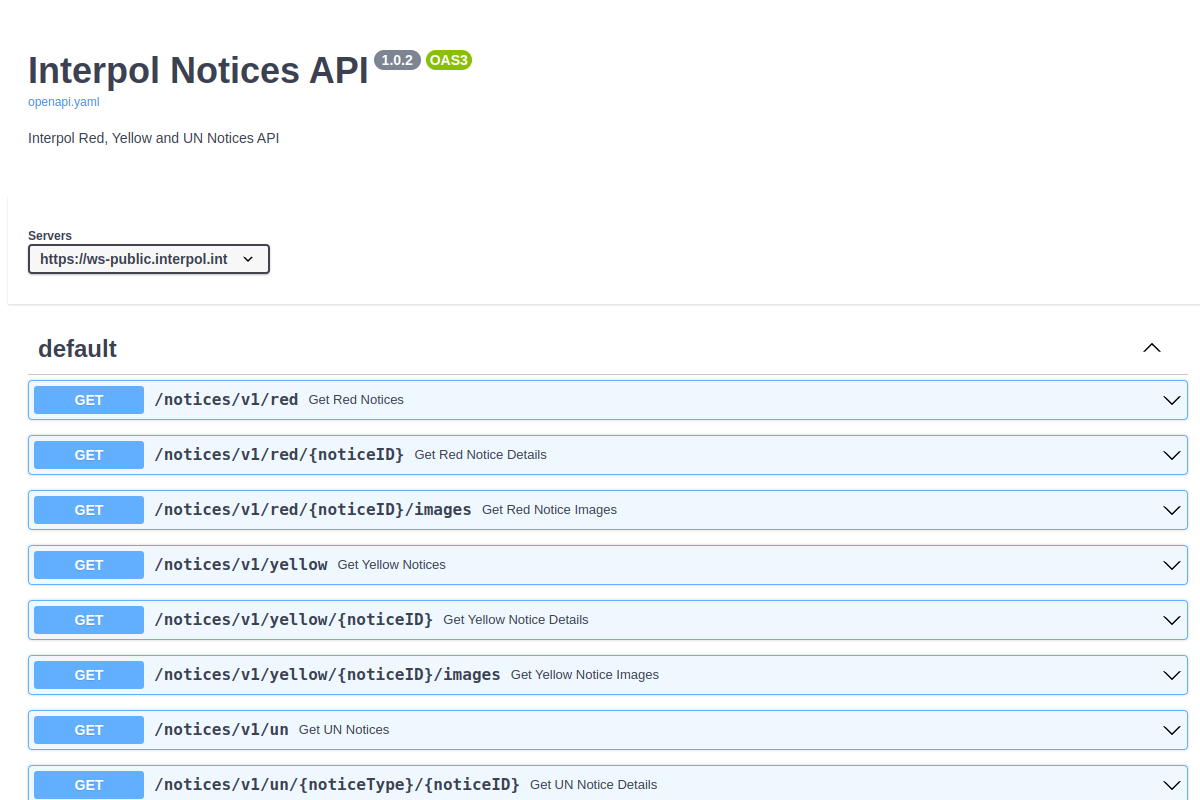Select the /notices/v1/un path
This screenshot has height=800, width=1200.
tap(221, 730)
